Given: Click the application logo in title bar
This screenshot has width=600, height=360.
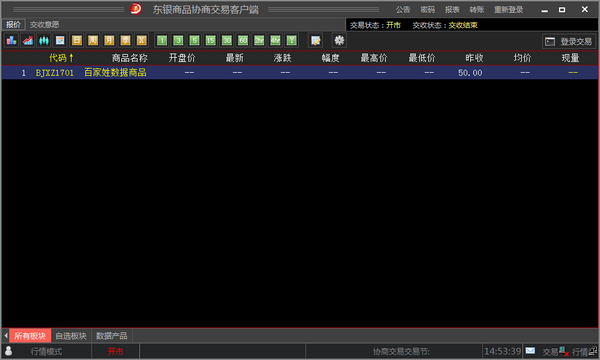Looking at the screenshot, I should coord(135,8).
